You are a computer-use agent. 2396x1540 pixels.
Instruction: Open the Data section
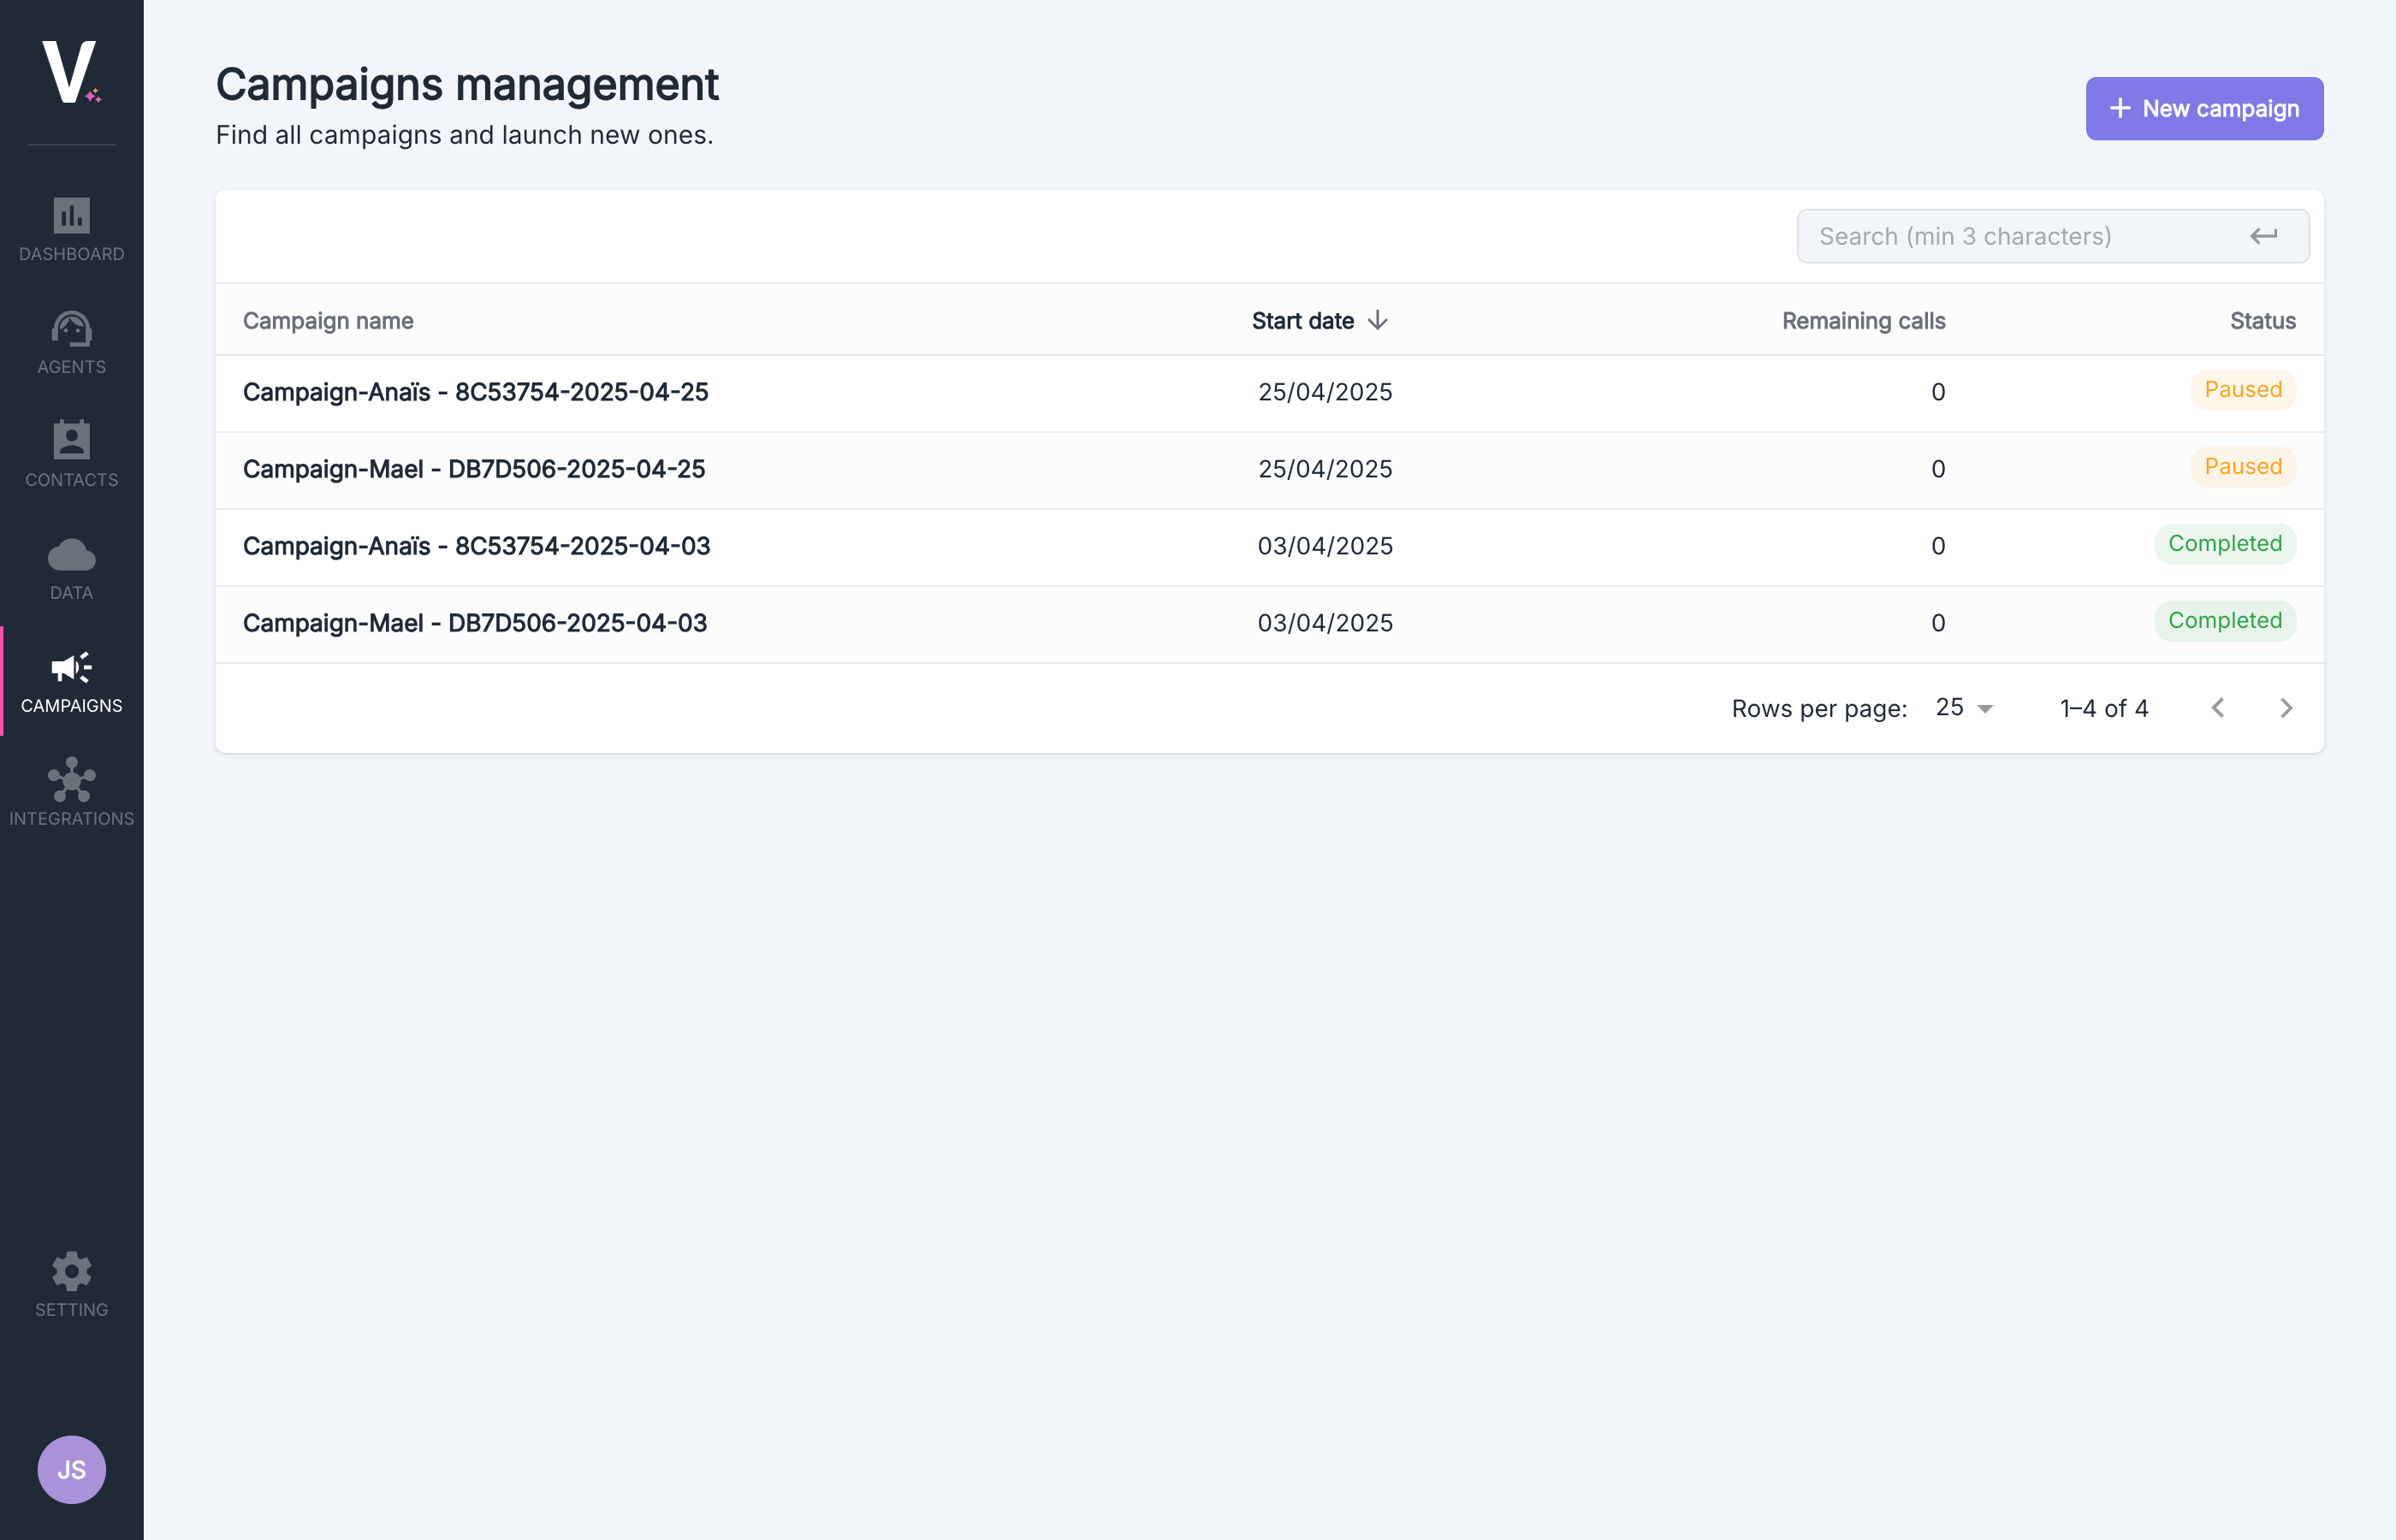pyautogui.click(x=71, y=569)
